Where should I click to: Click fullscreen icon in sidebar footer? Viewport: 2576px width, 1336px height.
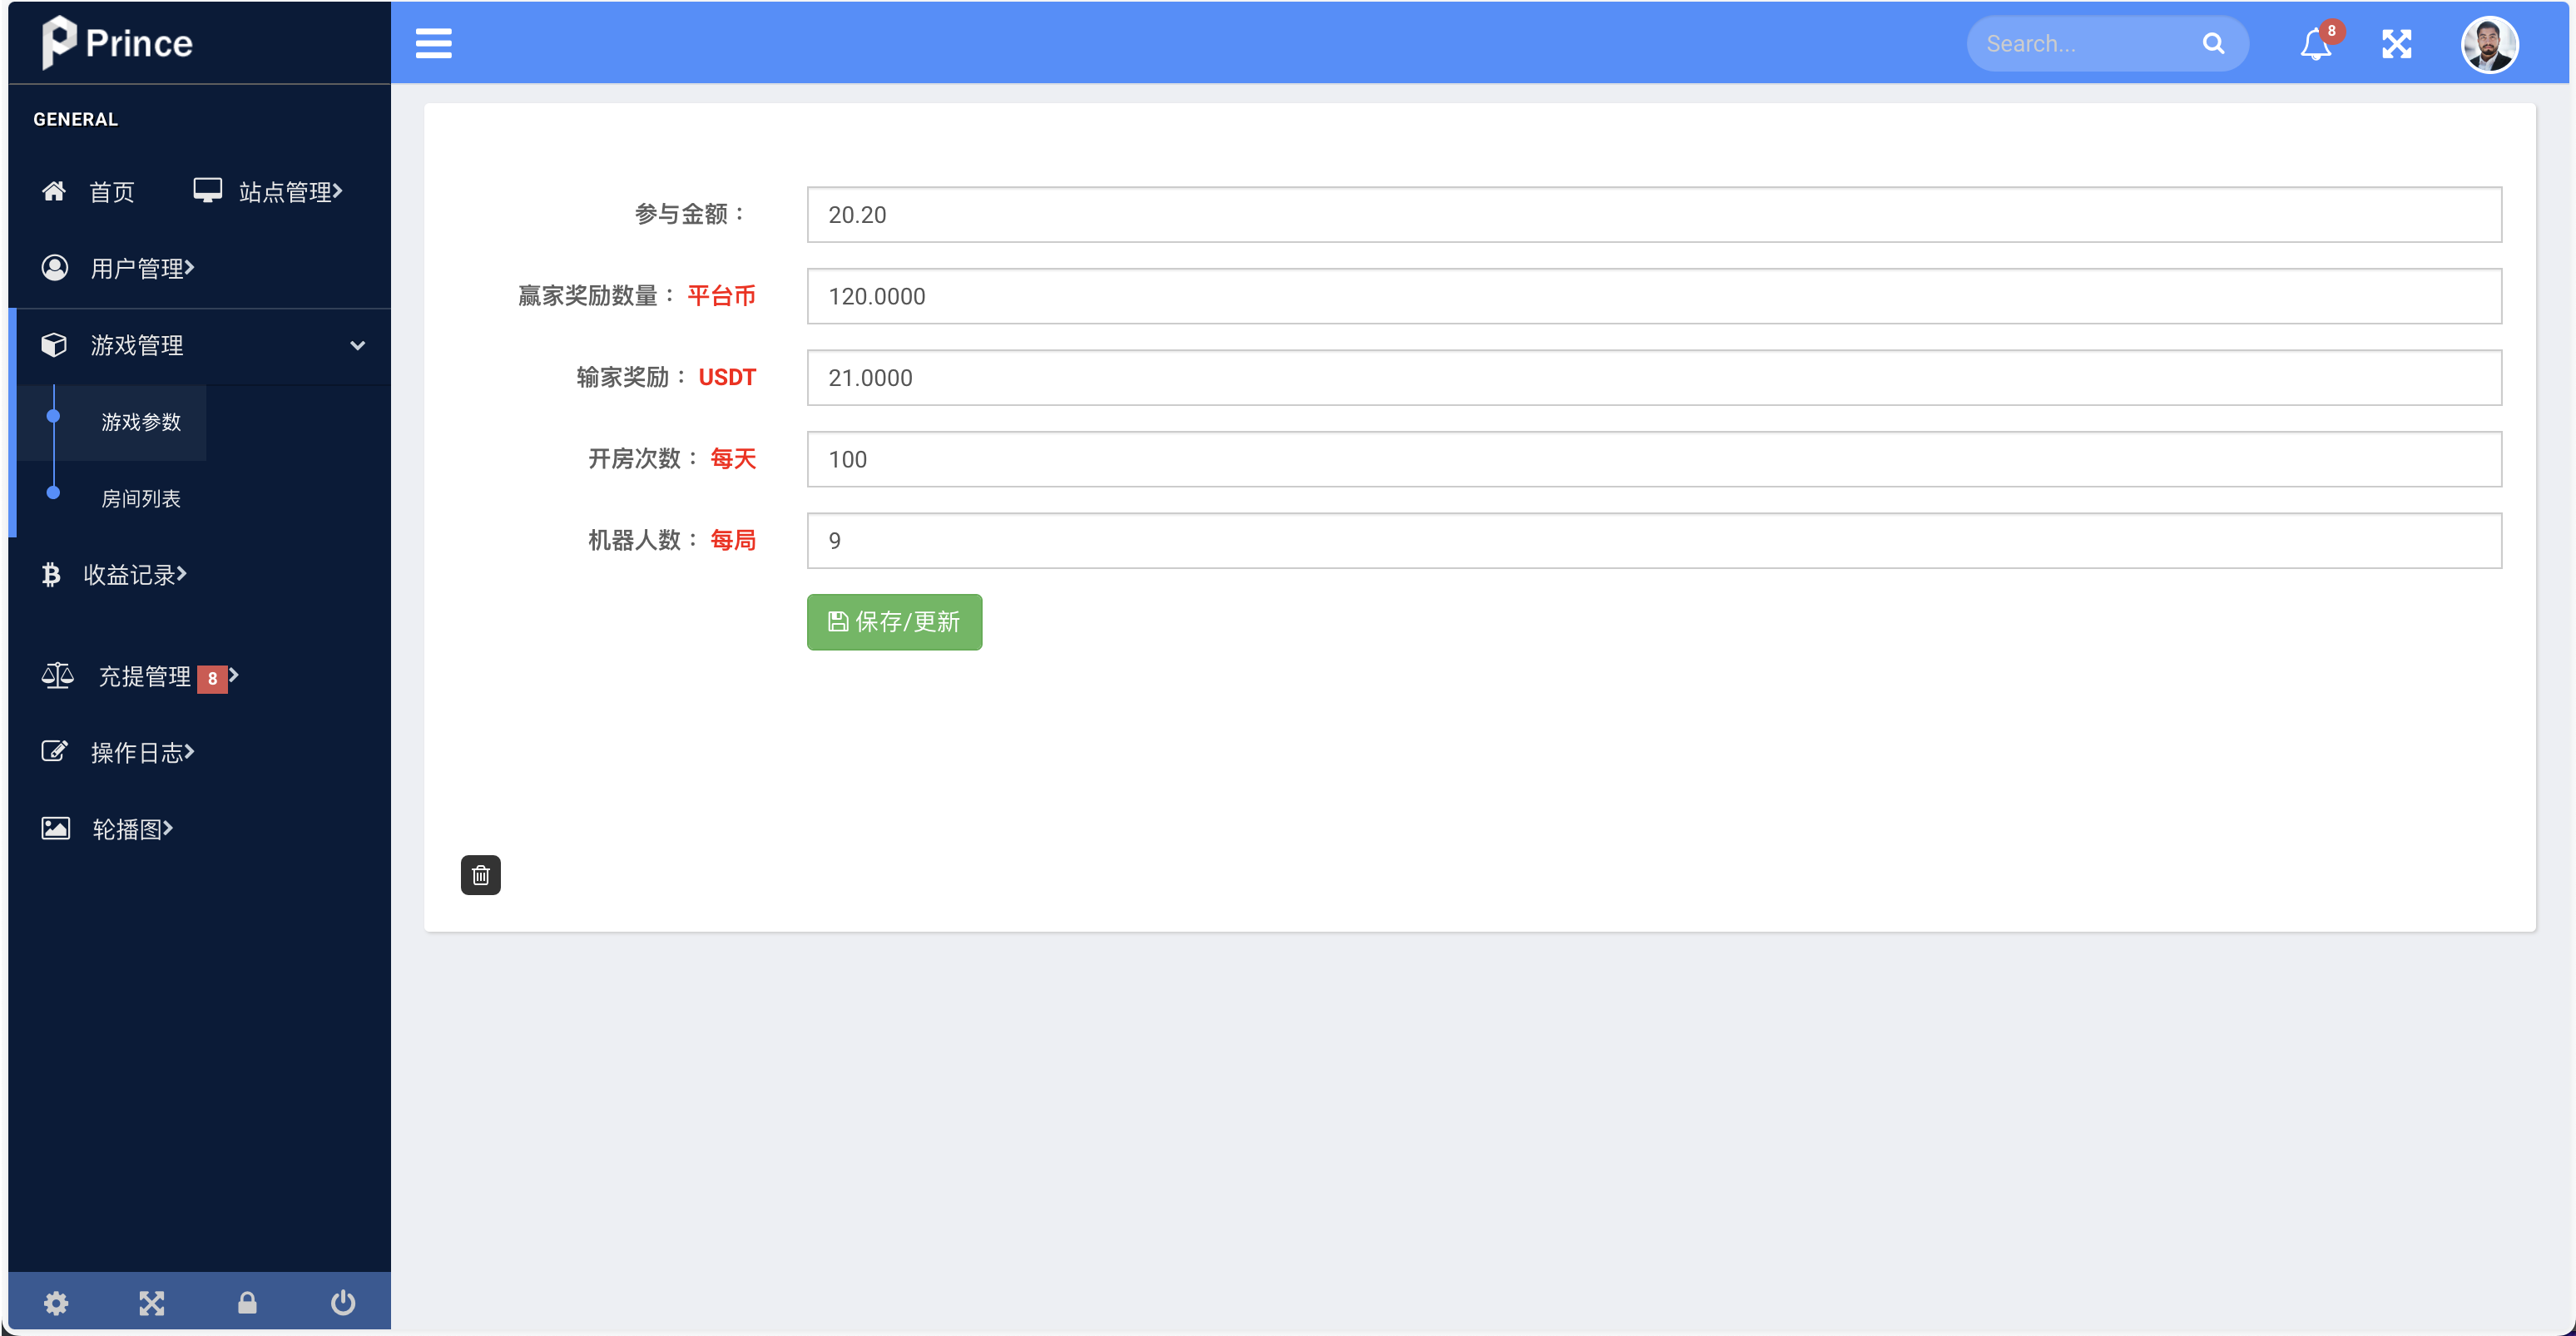(151, 1302)
